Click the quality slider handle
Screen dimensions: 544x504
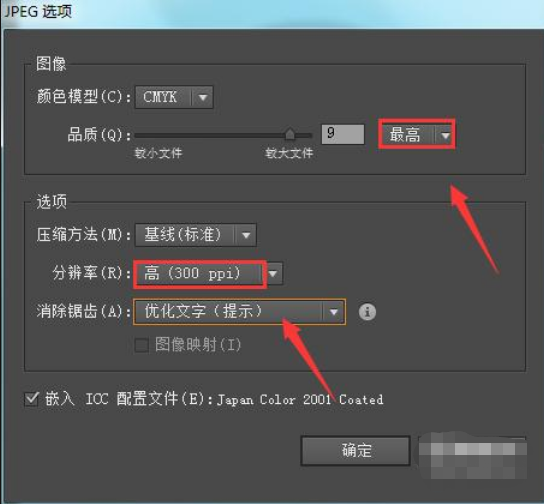(290, 134)
